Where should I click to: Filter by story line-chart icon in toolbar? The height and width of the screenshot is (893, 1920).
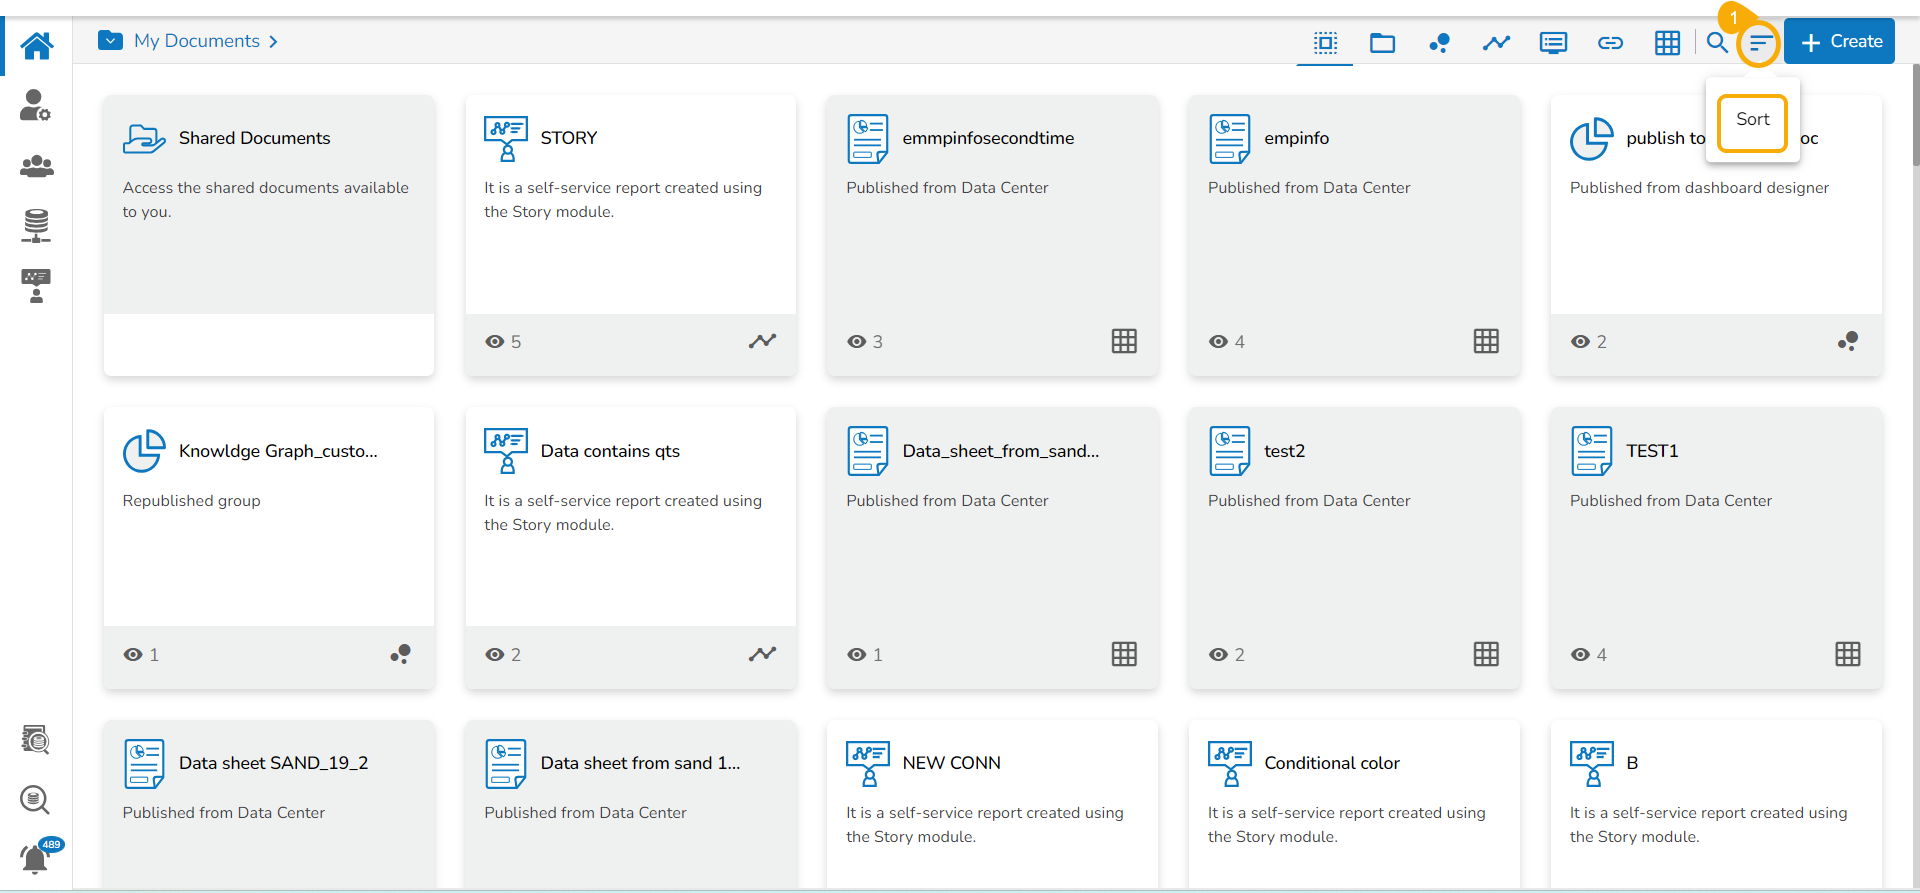1496,42
